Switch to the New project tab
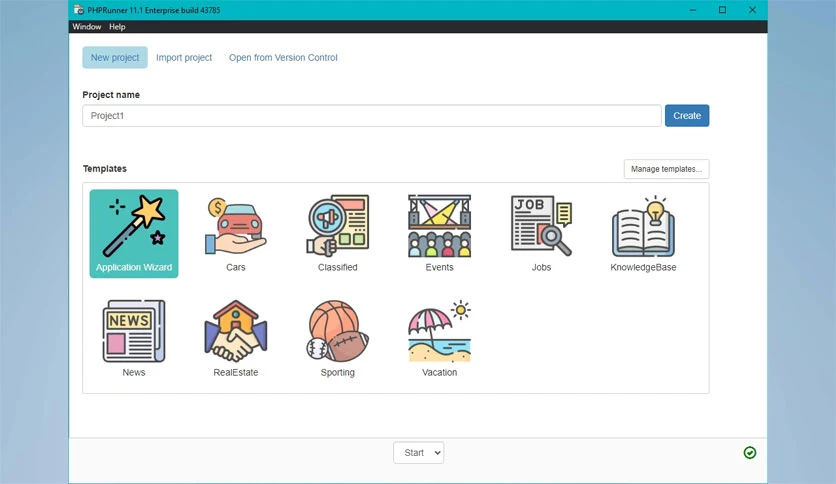The height and width of the screenshot is (484, 836). pyautogui.click(x=115, y=58)
